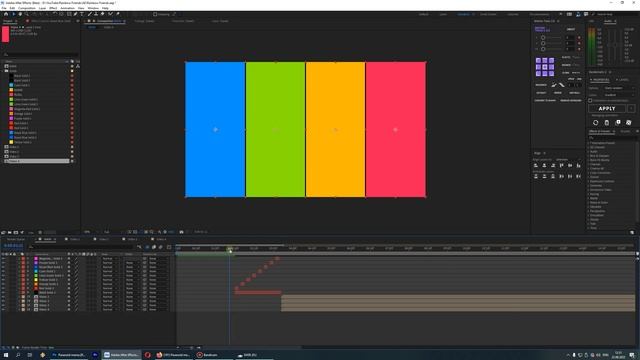The image size is (640, 360).
Task: Click the current time indicator in timeline ruler
Action: pos(230,249)
